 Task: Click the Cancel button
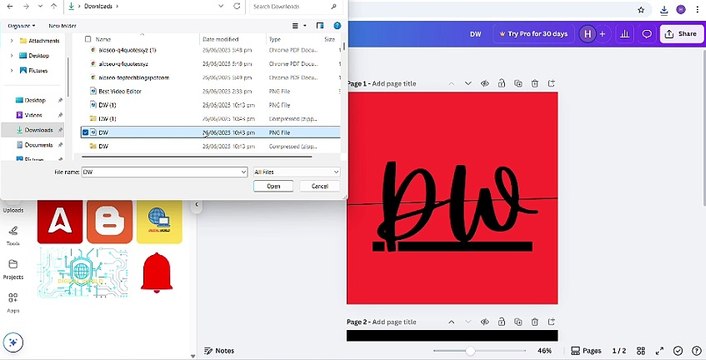(x=320, y=186)
